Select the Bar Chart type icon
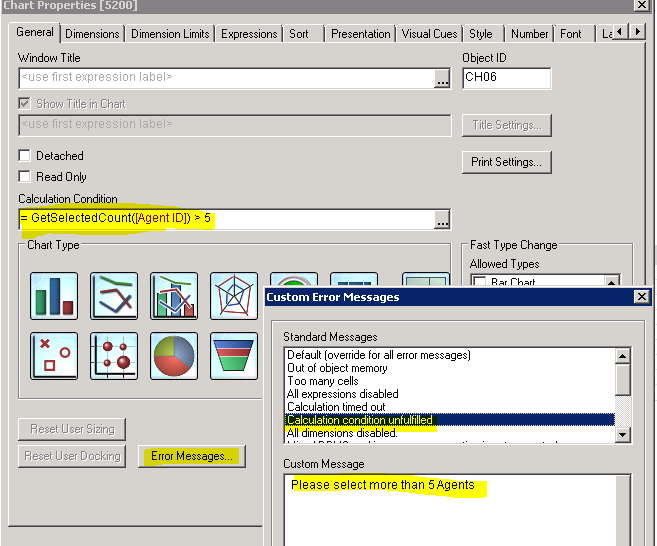657x546 pixels. [x=54, y=296]
